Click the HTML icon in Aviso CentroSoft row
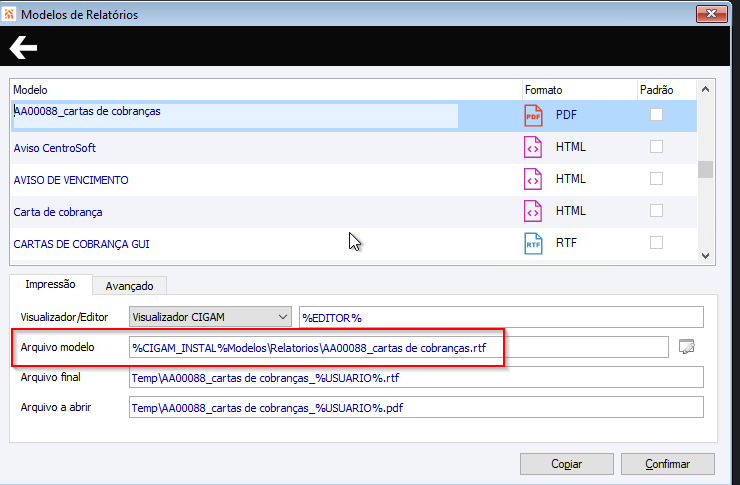The image size is (740, 485). click(x=533, y=147)
